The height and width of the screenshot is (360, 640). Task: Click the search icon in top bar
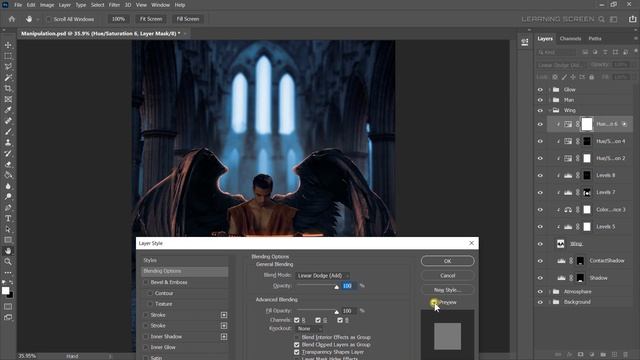(x=601, y=19)
